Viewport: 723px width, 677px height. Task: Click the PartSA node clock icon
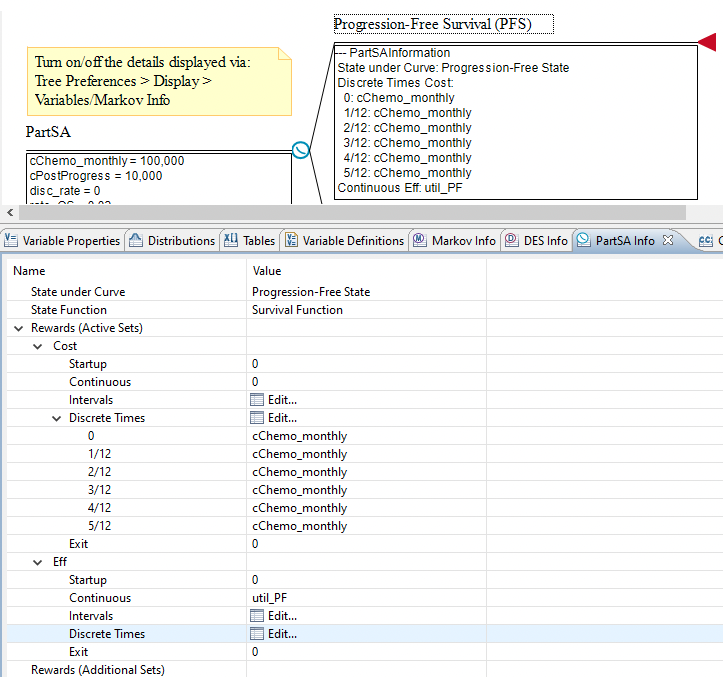(x=301, y=150)
